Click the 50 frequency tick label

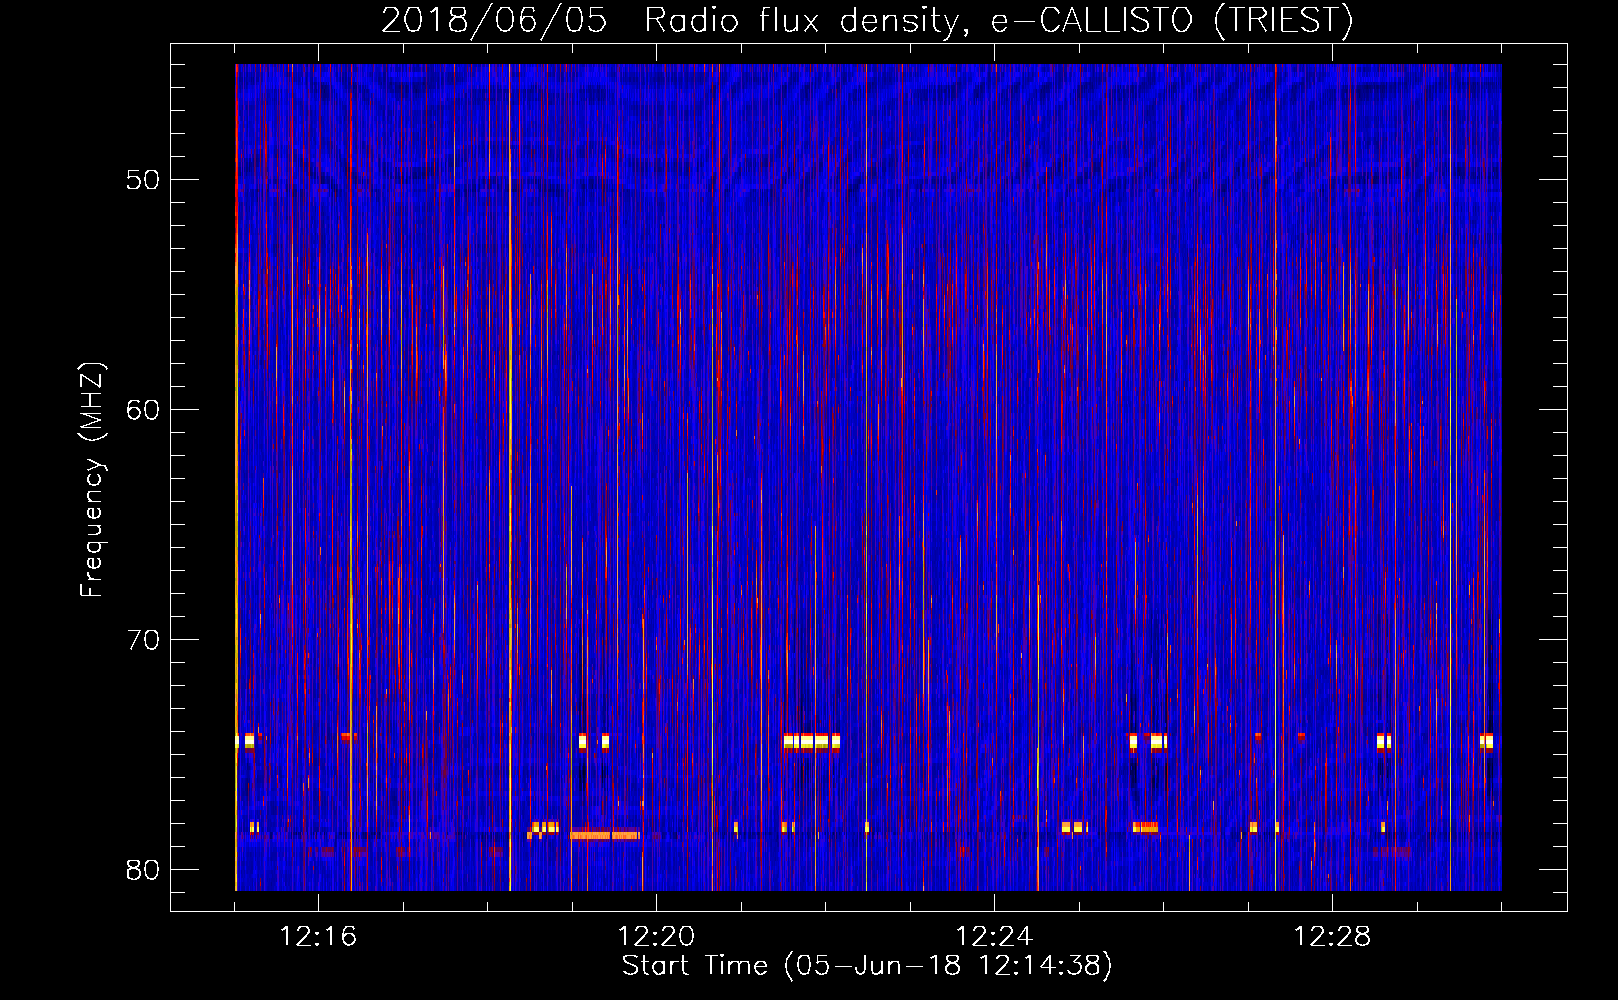coord(143,180)
